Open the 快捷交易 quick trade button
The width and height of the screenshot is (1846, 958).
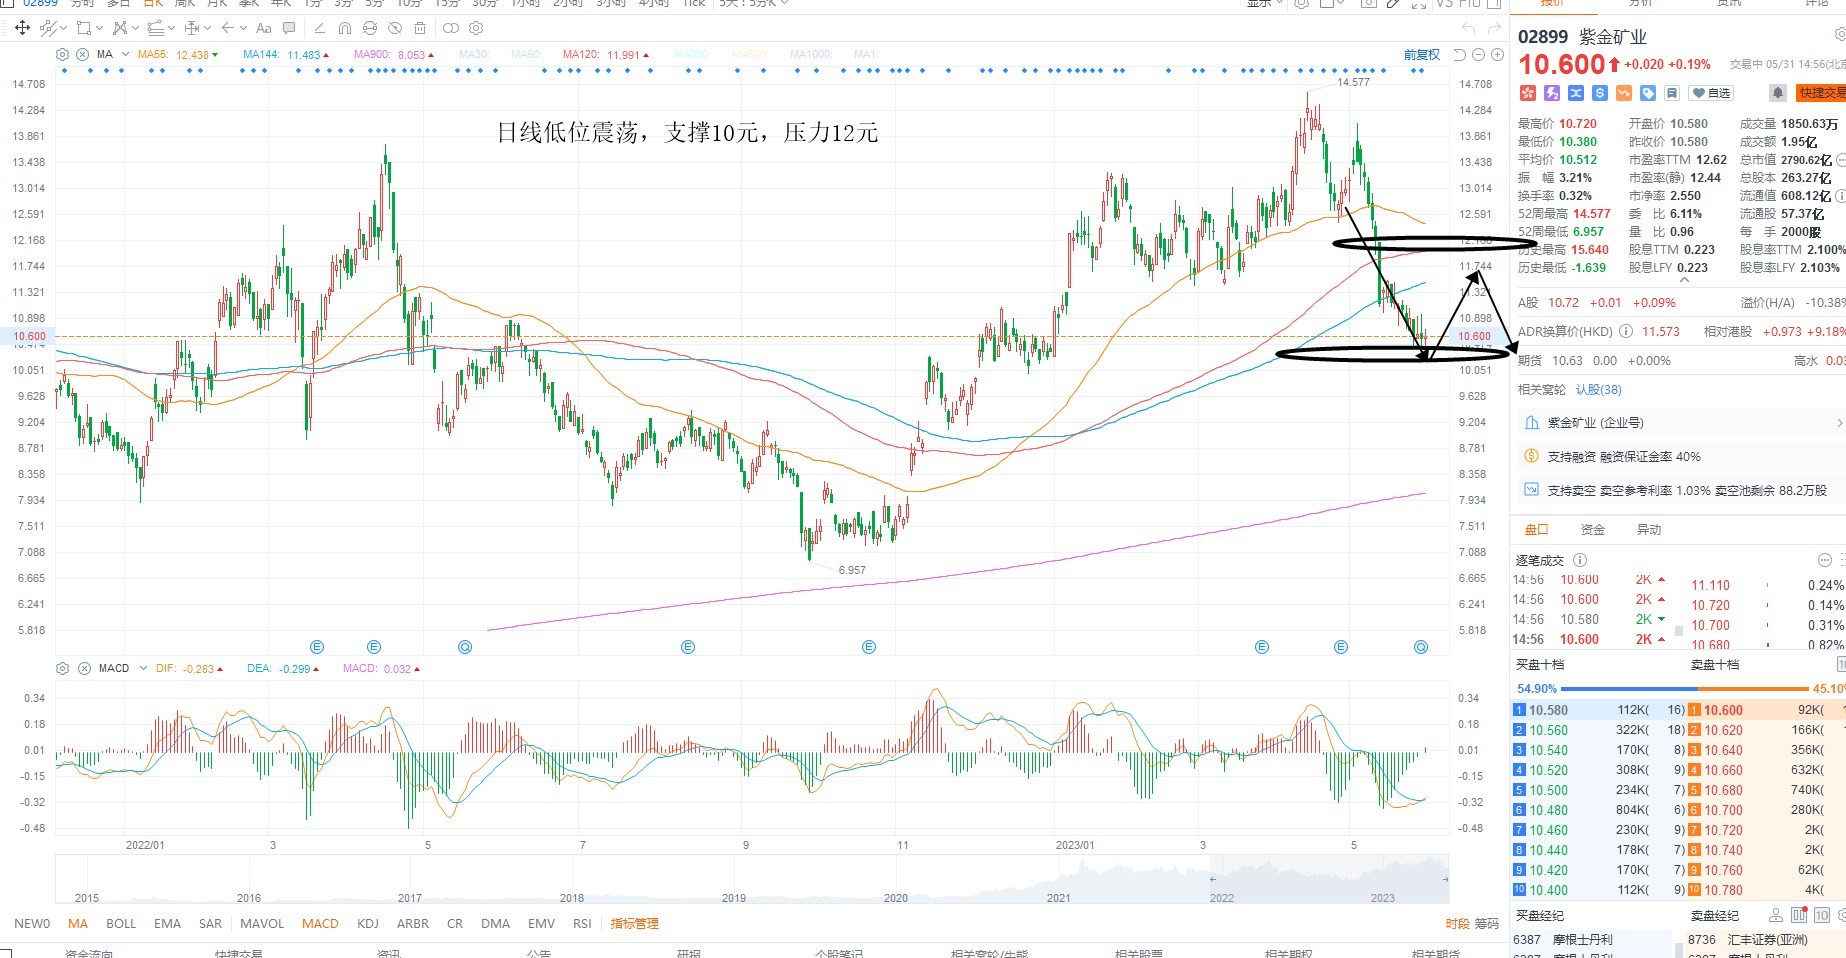click(1820, 93)
